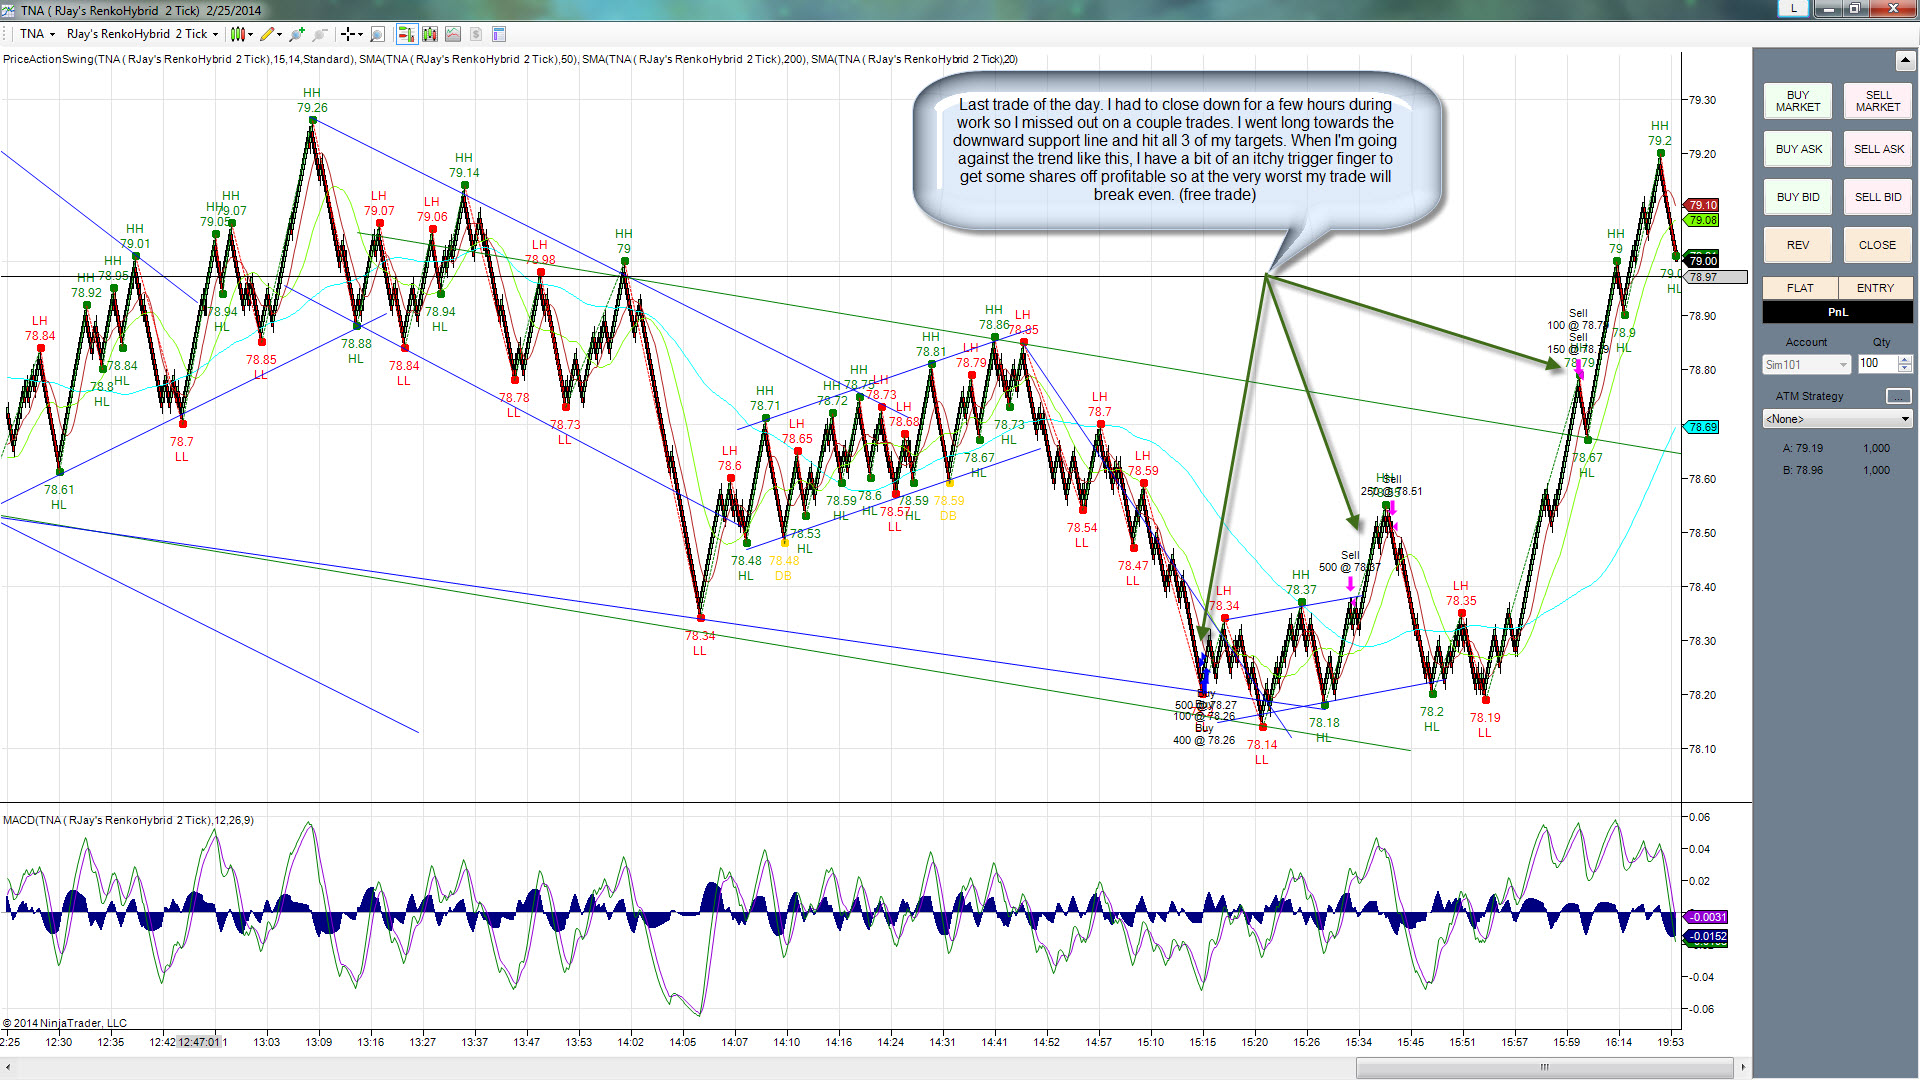Click the L link button in title bar
The height and width of the screenshot is (1080, 1920).
pos(1794,9)
